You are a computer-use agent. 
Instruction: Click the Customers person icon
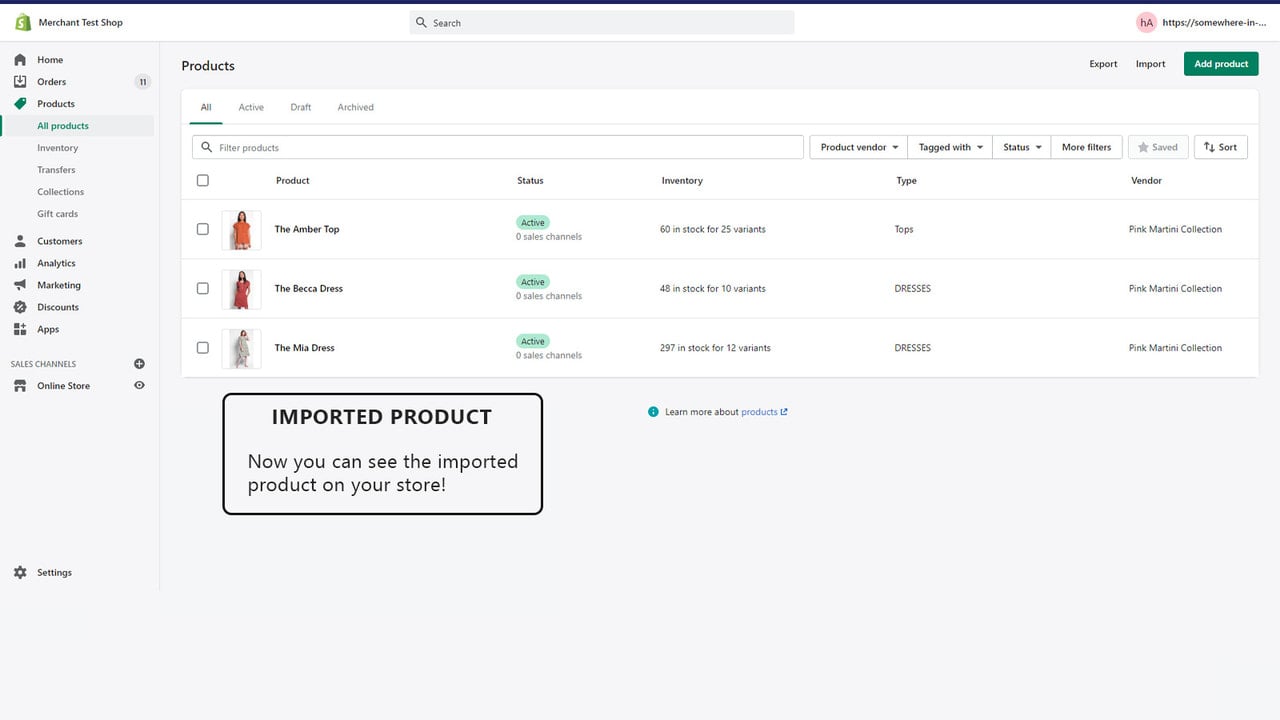pos(20,241)
